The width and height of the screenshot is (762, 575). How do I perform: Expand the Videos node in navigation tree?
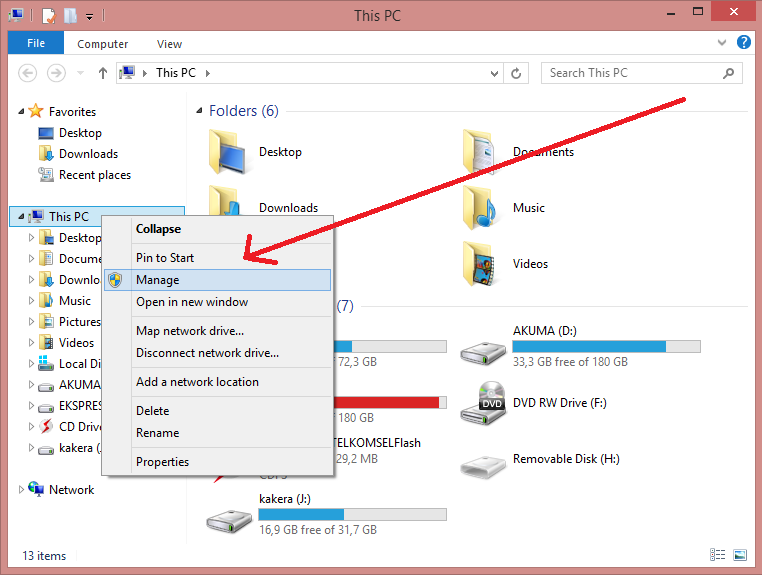coord(31,343)
